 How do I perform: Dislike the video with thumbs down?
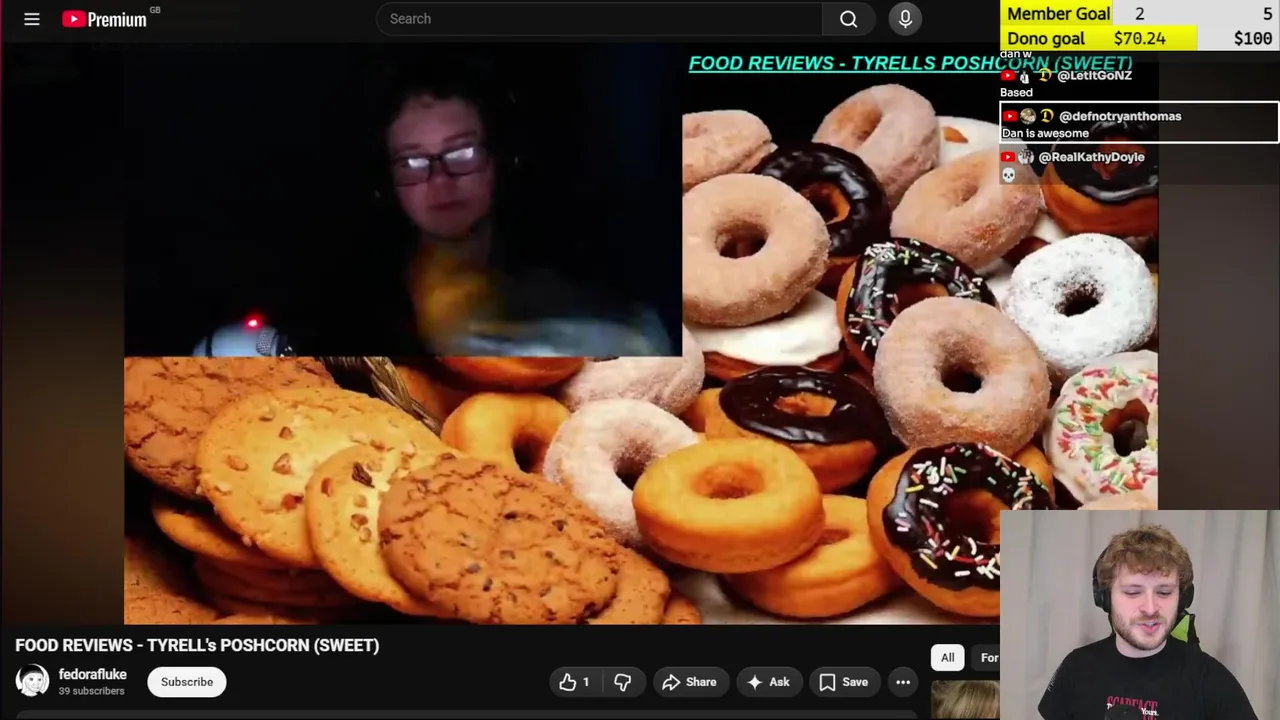click(x=622, y=682)
